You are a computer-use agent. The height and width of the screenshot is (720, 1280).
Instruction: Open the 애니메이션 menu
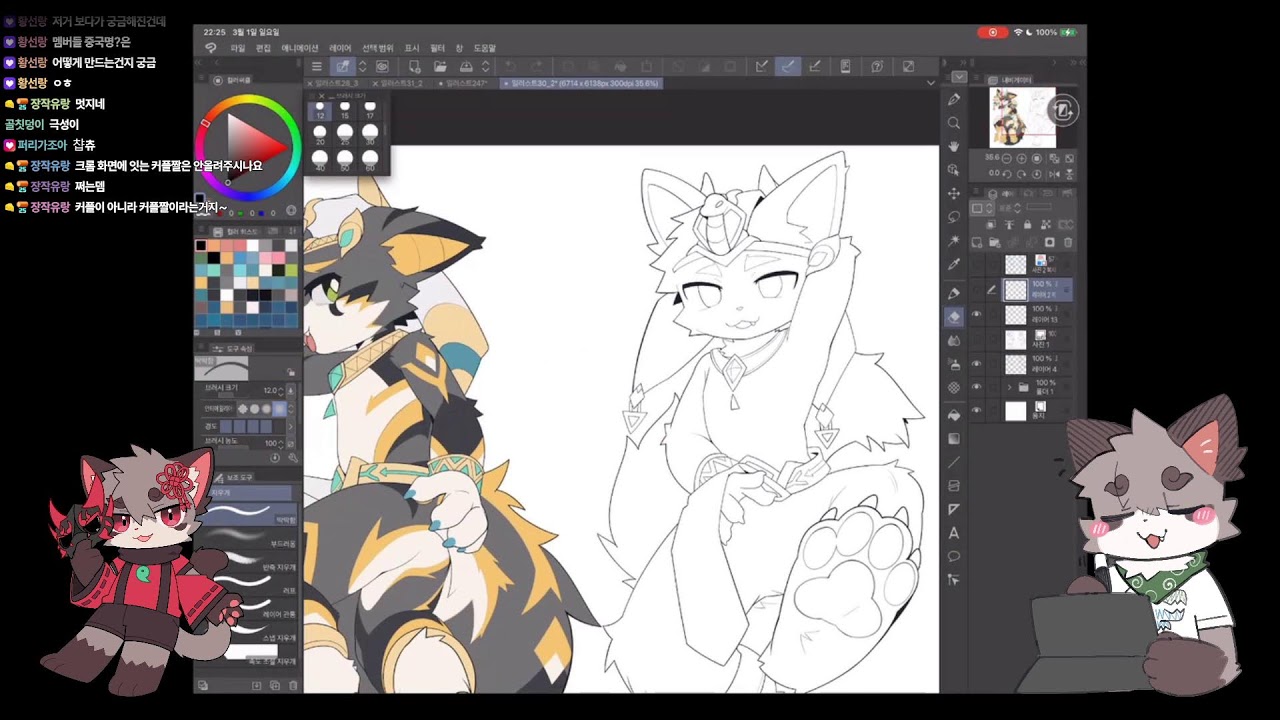click(300, 48)
